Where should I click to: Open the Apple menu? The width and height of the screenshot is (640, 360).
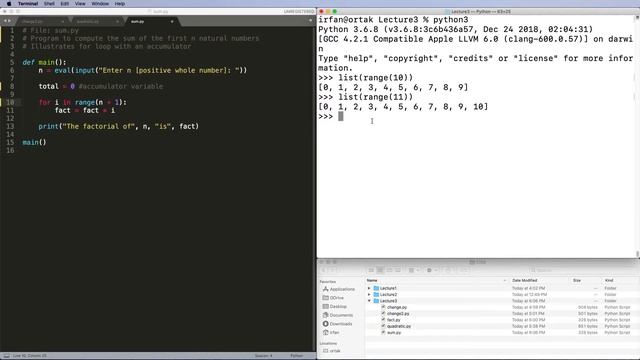(x=9, y=4)
